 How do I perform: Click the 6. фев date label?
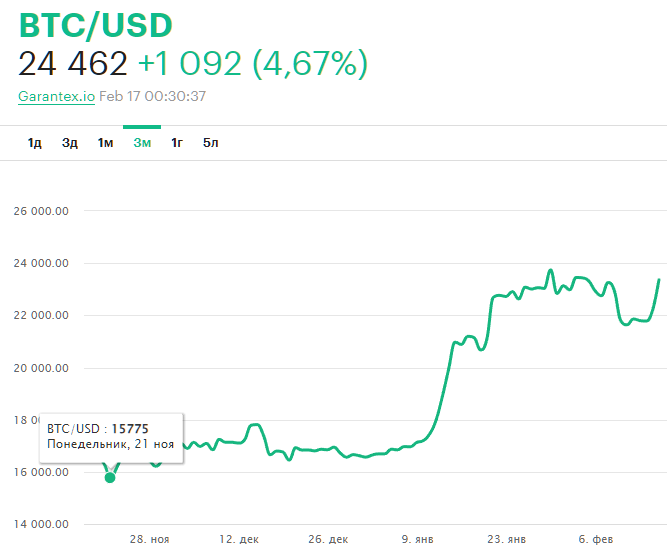click(596, 539)
